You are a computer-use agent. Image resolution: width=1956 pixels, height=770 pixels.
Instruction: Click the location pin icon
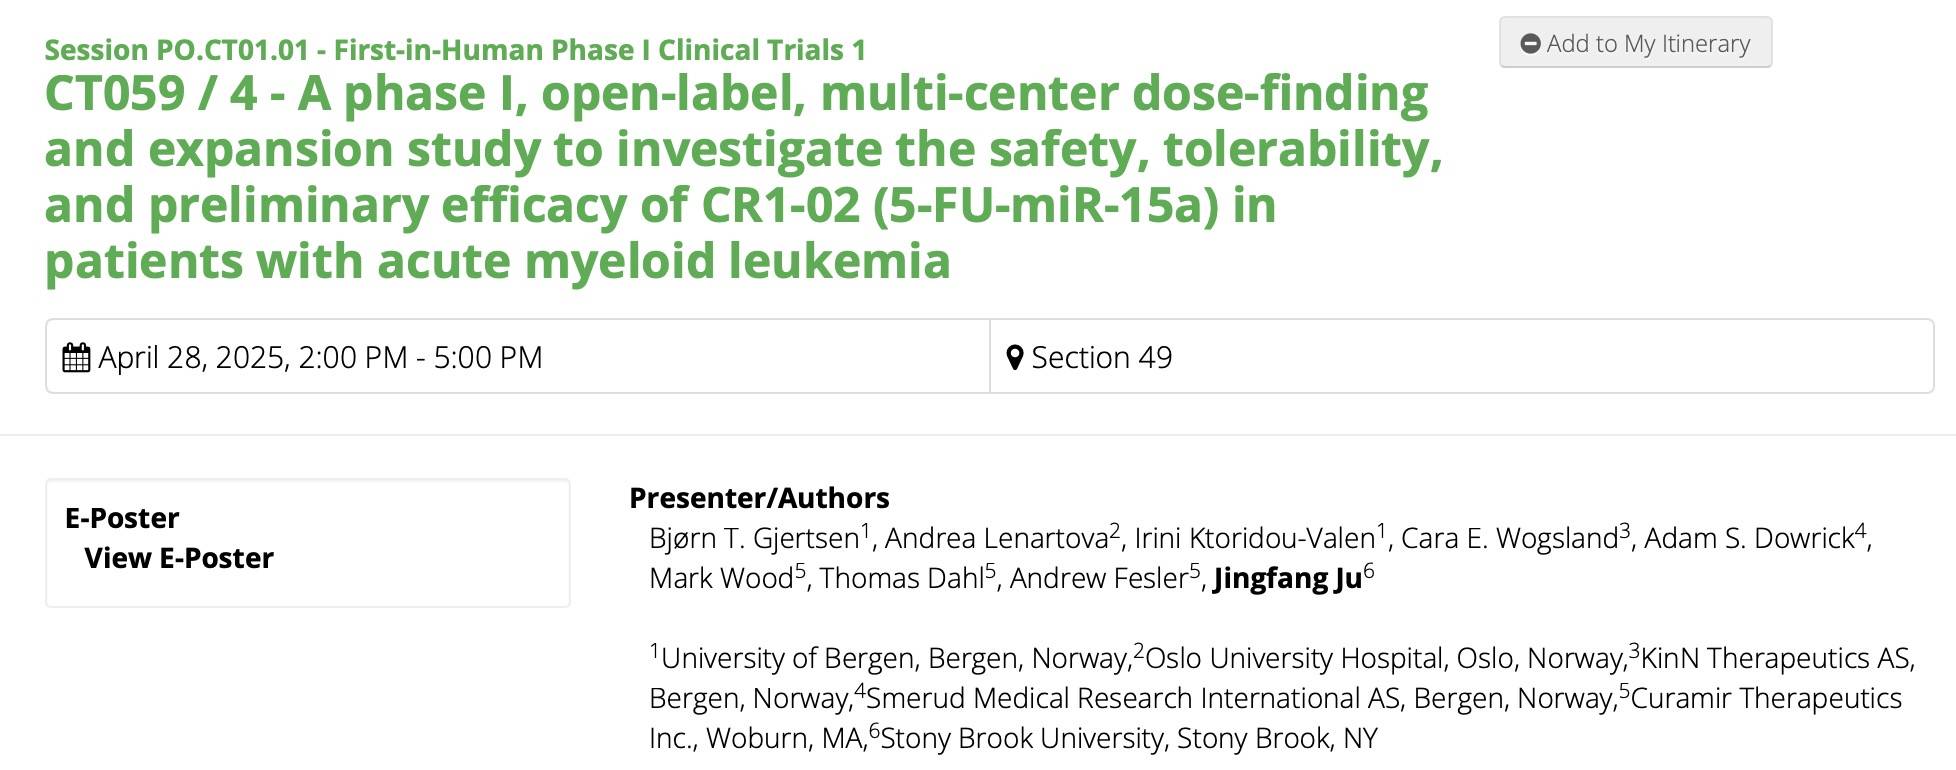pos(1014,358)
